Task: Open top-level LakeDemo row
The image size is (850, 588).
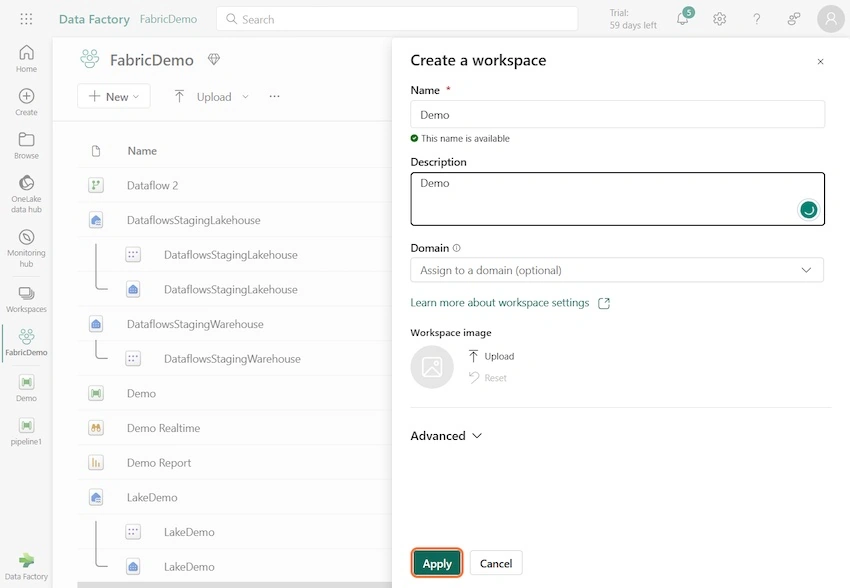Action: point(152,497)
